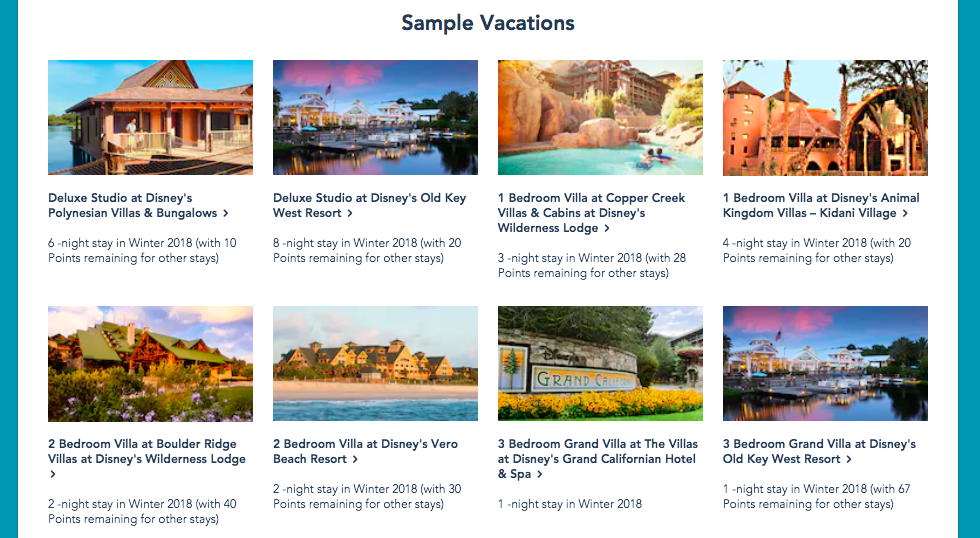Click the Vero Beach Resort oceanfront photo

[376, 364]
